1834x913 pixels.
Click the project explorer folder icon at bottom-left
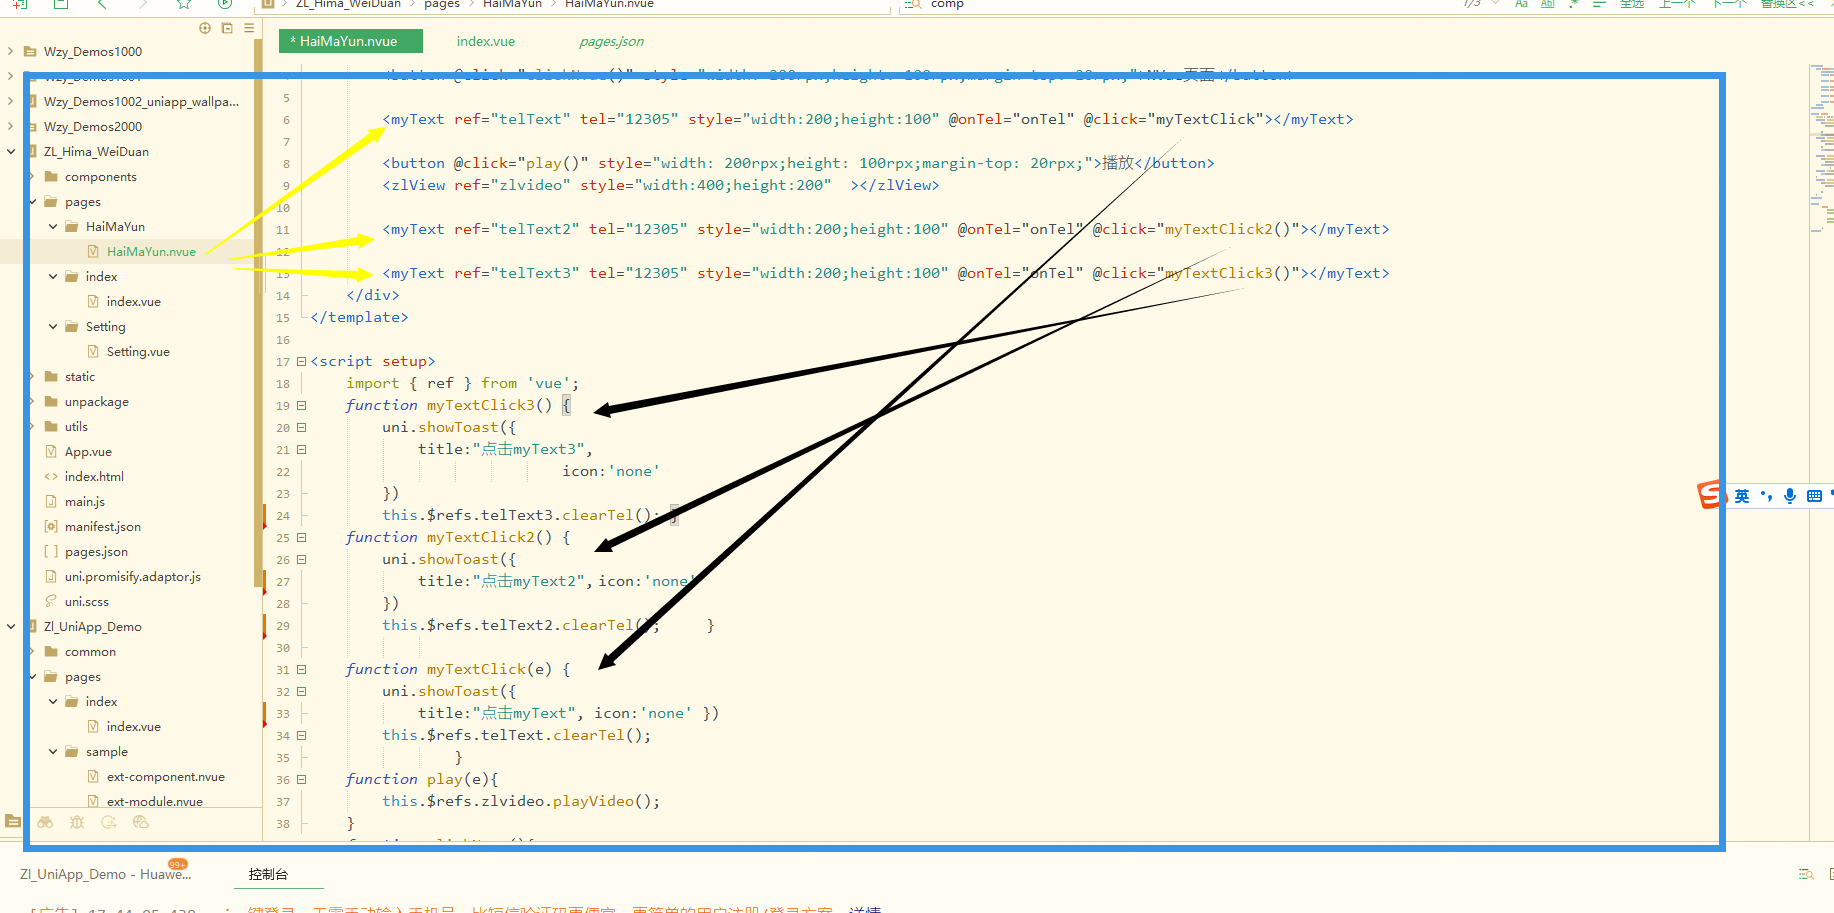pyautogui.click(x=13, y=821)
